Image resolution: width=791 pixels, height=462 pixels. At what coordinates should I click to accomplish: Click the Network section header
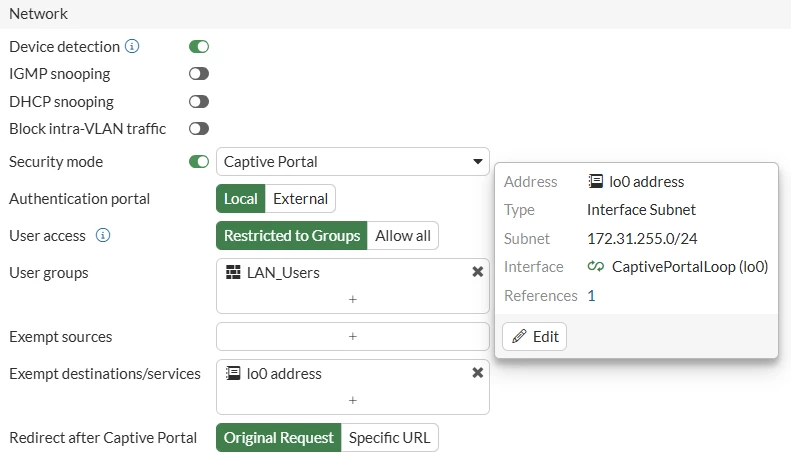(x=38, y=14)
